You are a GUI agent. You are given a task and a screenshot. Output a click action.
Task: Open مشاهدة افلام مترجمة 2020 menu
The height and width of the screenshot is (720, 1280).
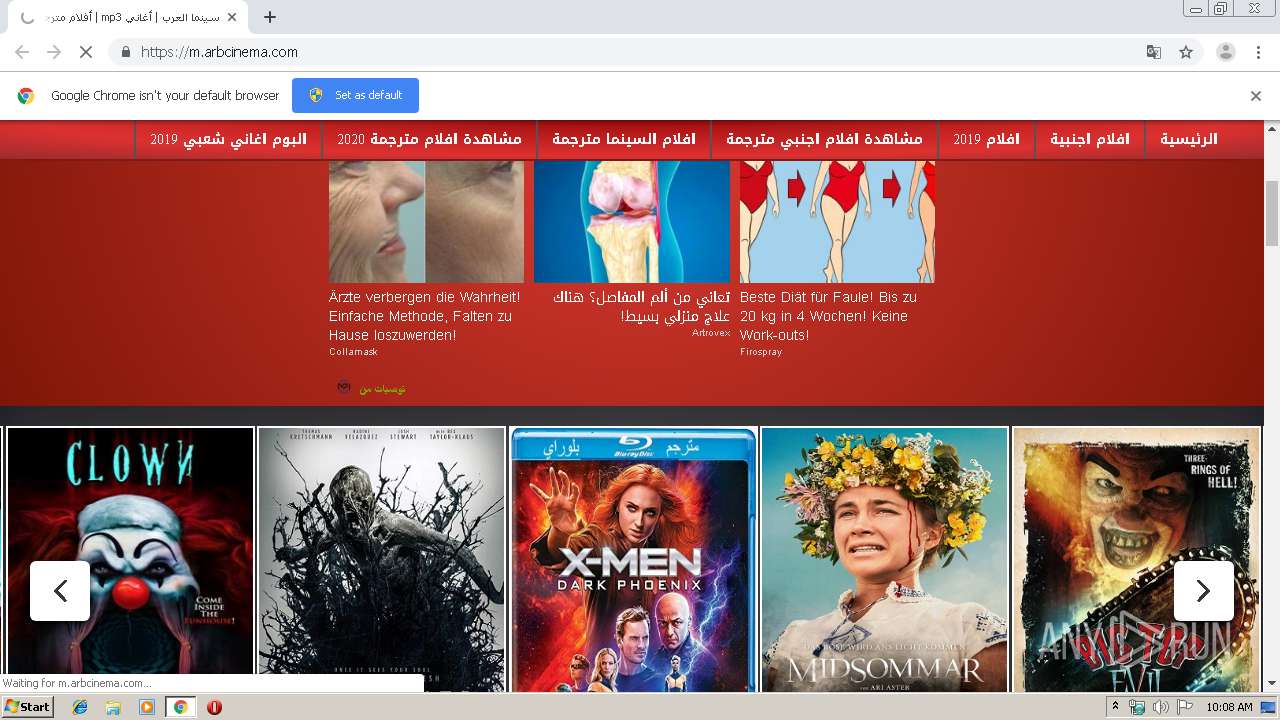click(430, 139)
